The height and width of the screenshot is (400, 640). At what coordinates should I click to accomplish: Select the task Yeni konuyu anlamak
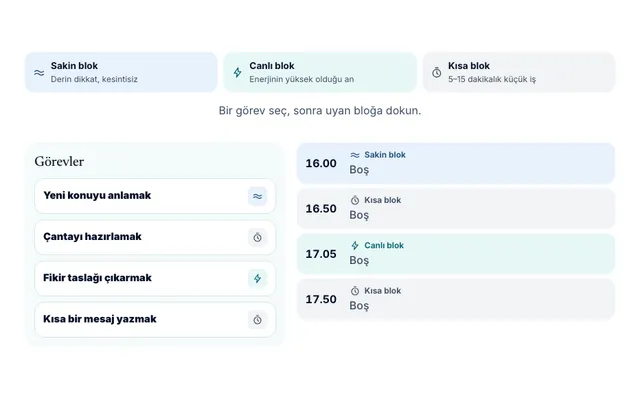point(155,196)
